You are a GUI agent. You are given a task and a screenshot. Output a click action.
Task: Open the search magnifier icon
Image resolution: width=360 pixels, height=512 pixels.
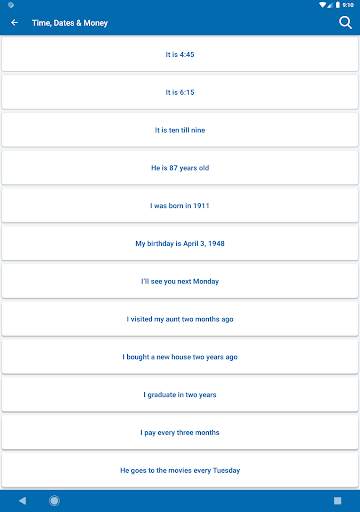click(x=345, y=23)
